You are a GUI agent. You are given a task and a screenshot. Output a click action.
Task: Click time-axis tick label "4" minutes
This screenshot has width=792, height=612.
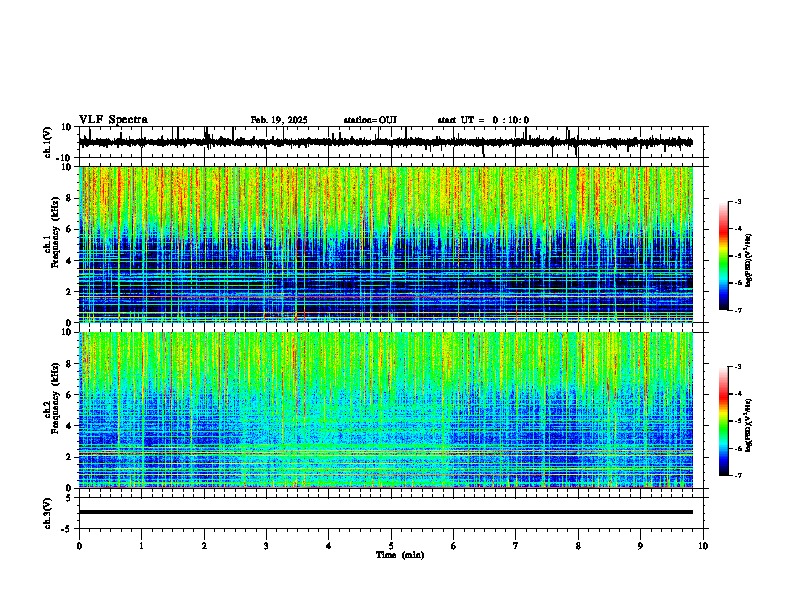pyautogui.click(x=329, y=546)
